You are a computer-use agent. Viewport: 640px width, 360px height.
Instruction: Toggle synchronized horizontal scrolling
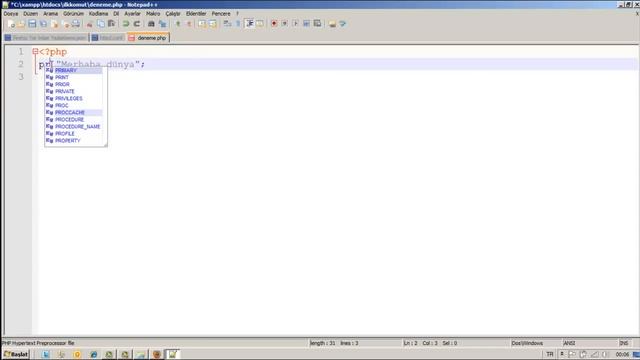213,24
